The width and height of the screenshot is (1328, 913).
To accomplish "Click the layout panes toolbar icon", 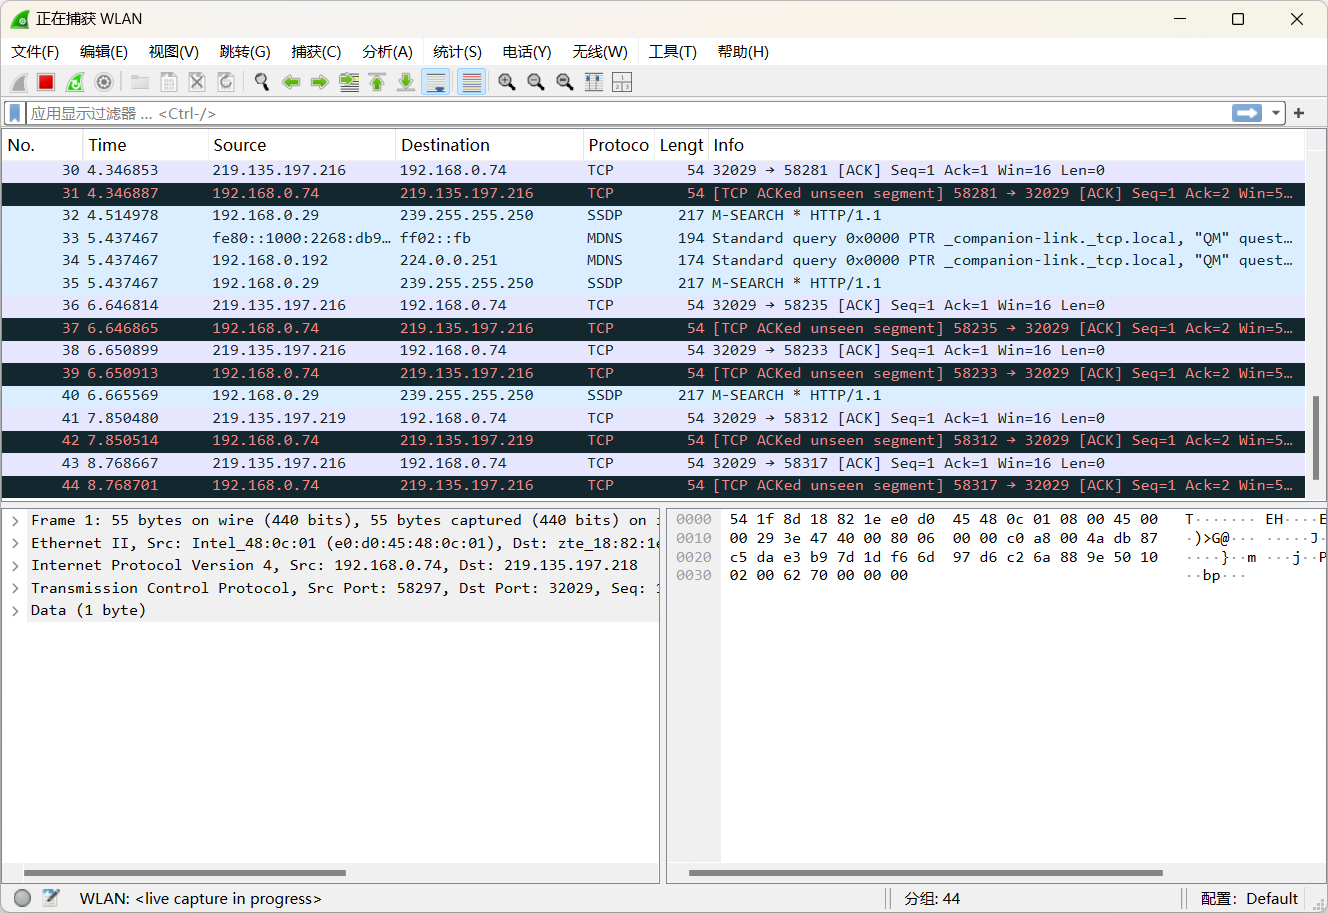I will (x=622, y=82).
